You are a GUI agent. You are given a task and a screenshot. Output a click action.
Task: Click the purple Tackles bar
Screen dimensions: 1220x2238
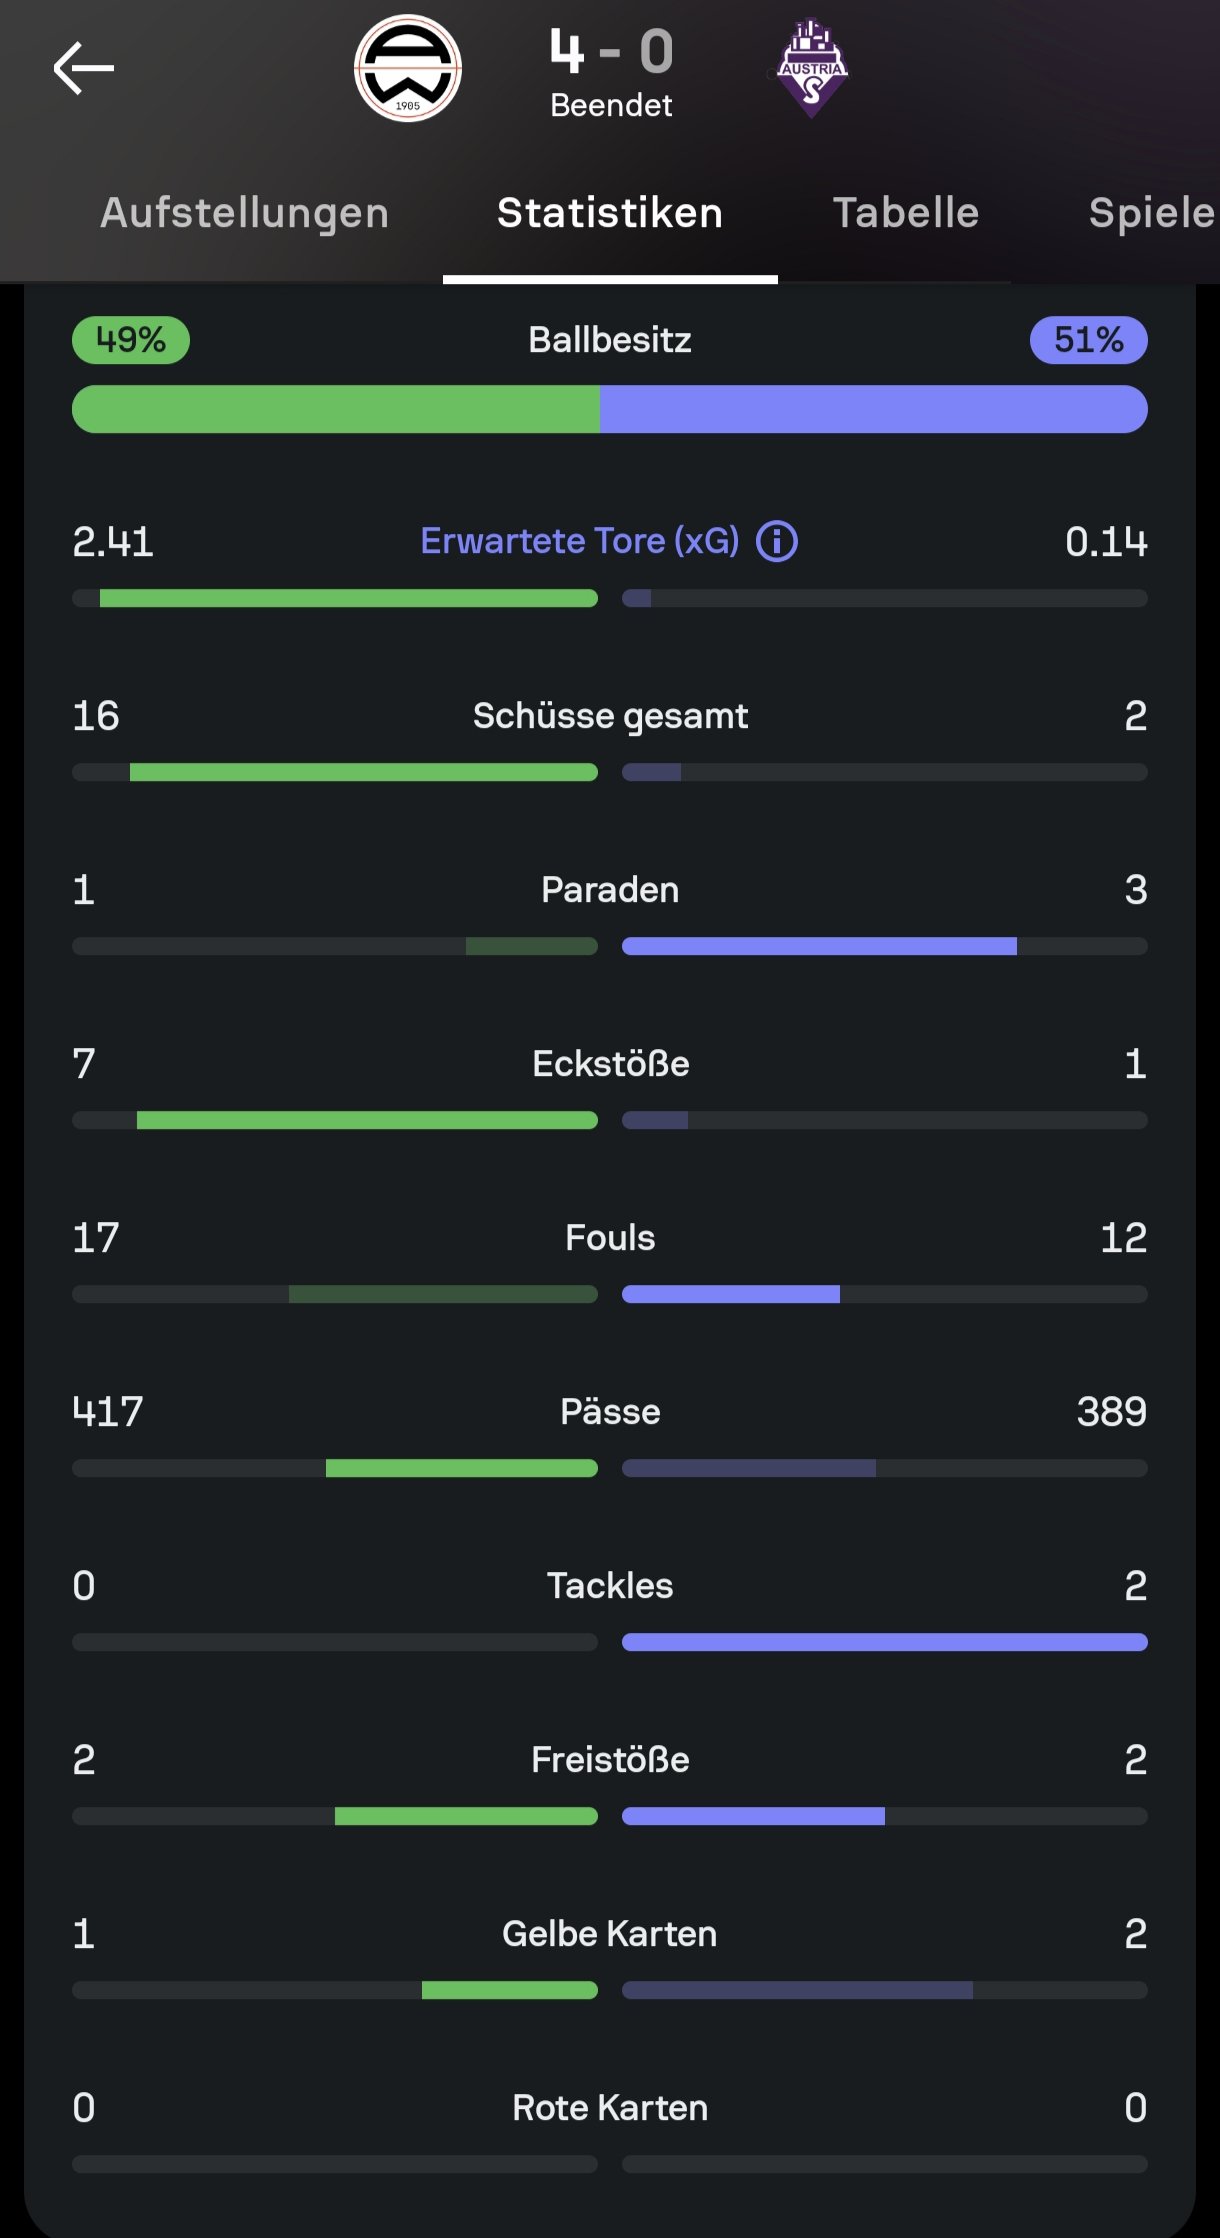(x=884, y=1642)
